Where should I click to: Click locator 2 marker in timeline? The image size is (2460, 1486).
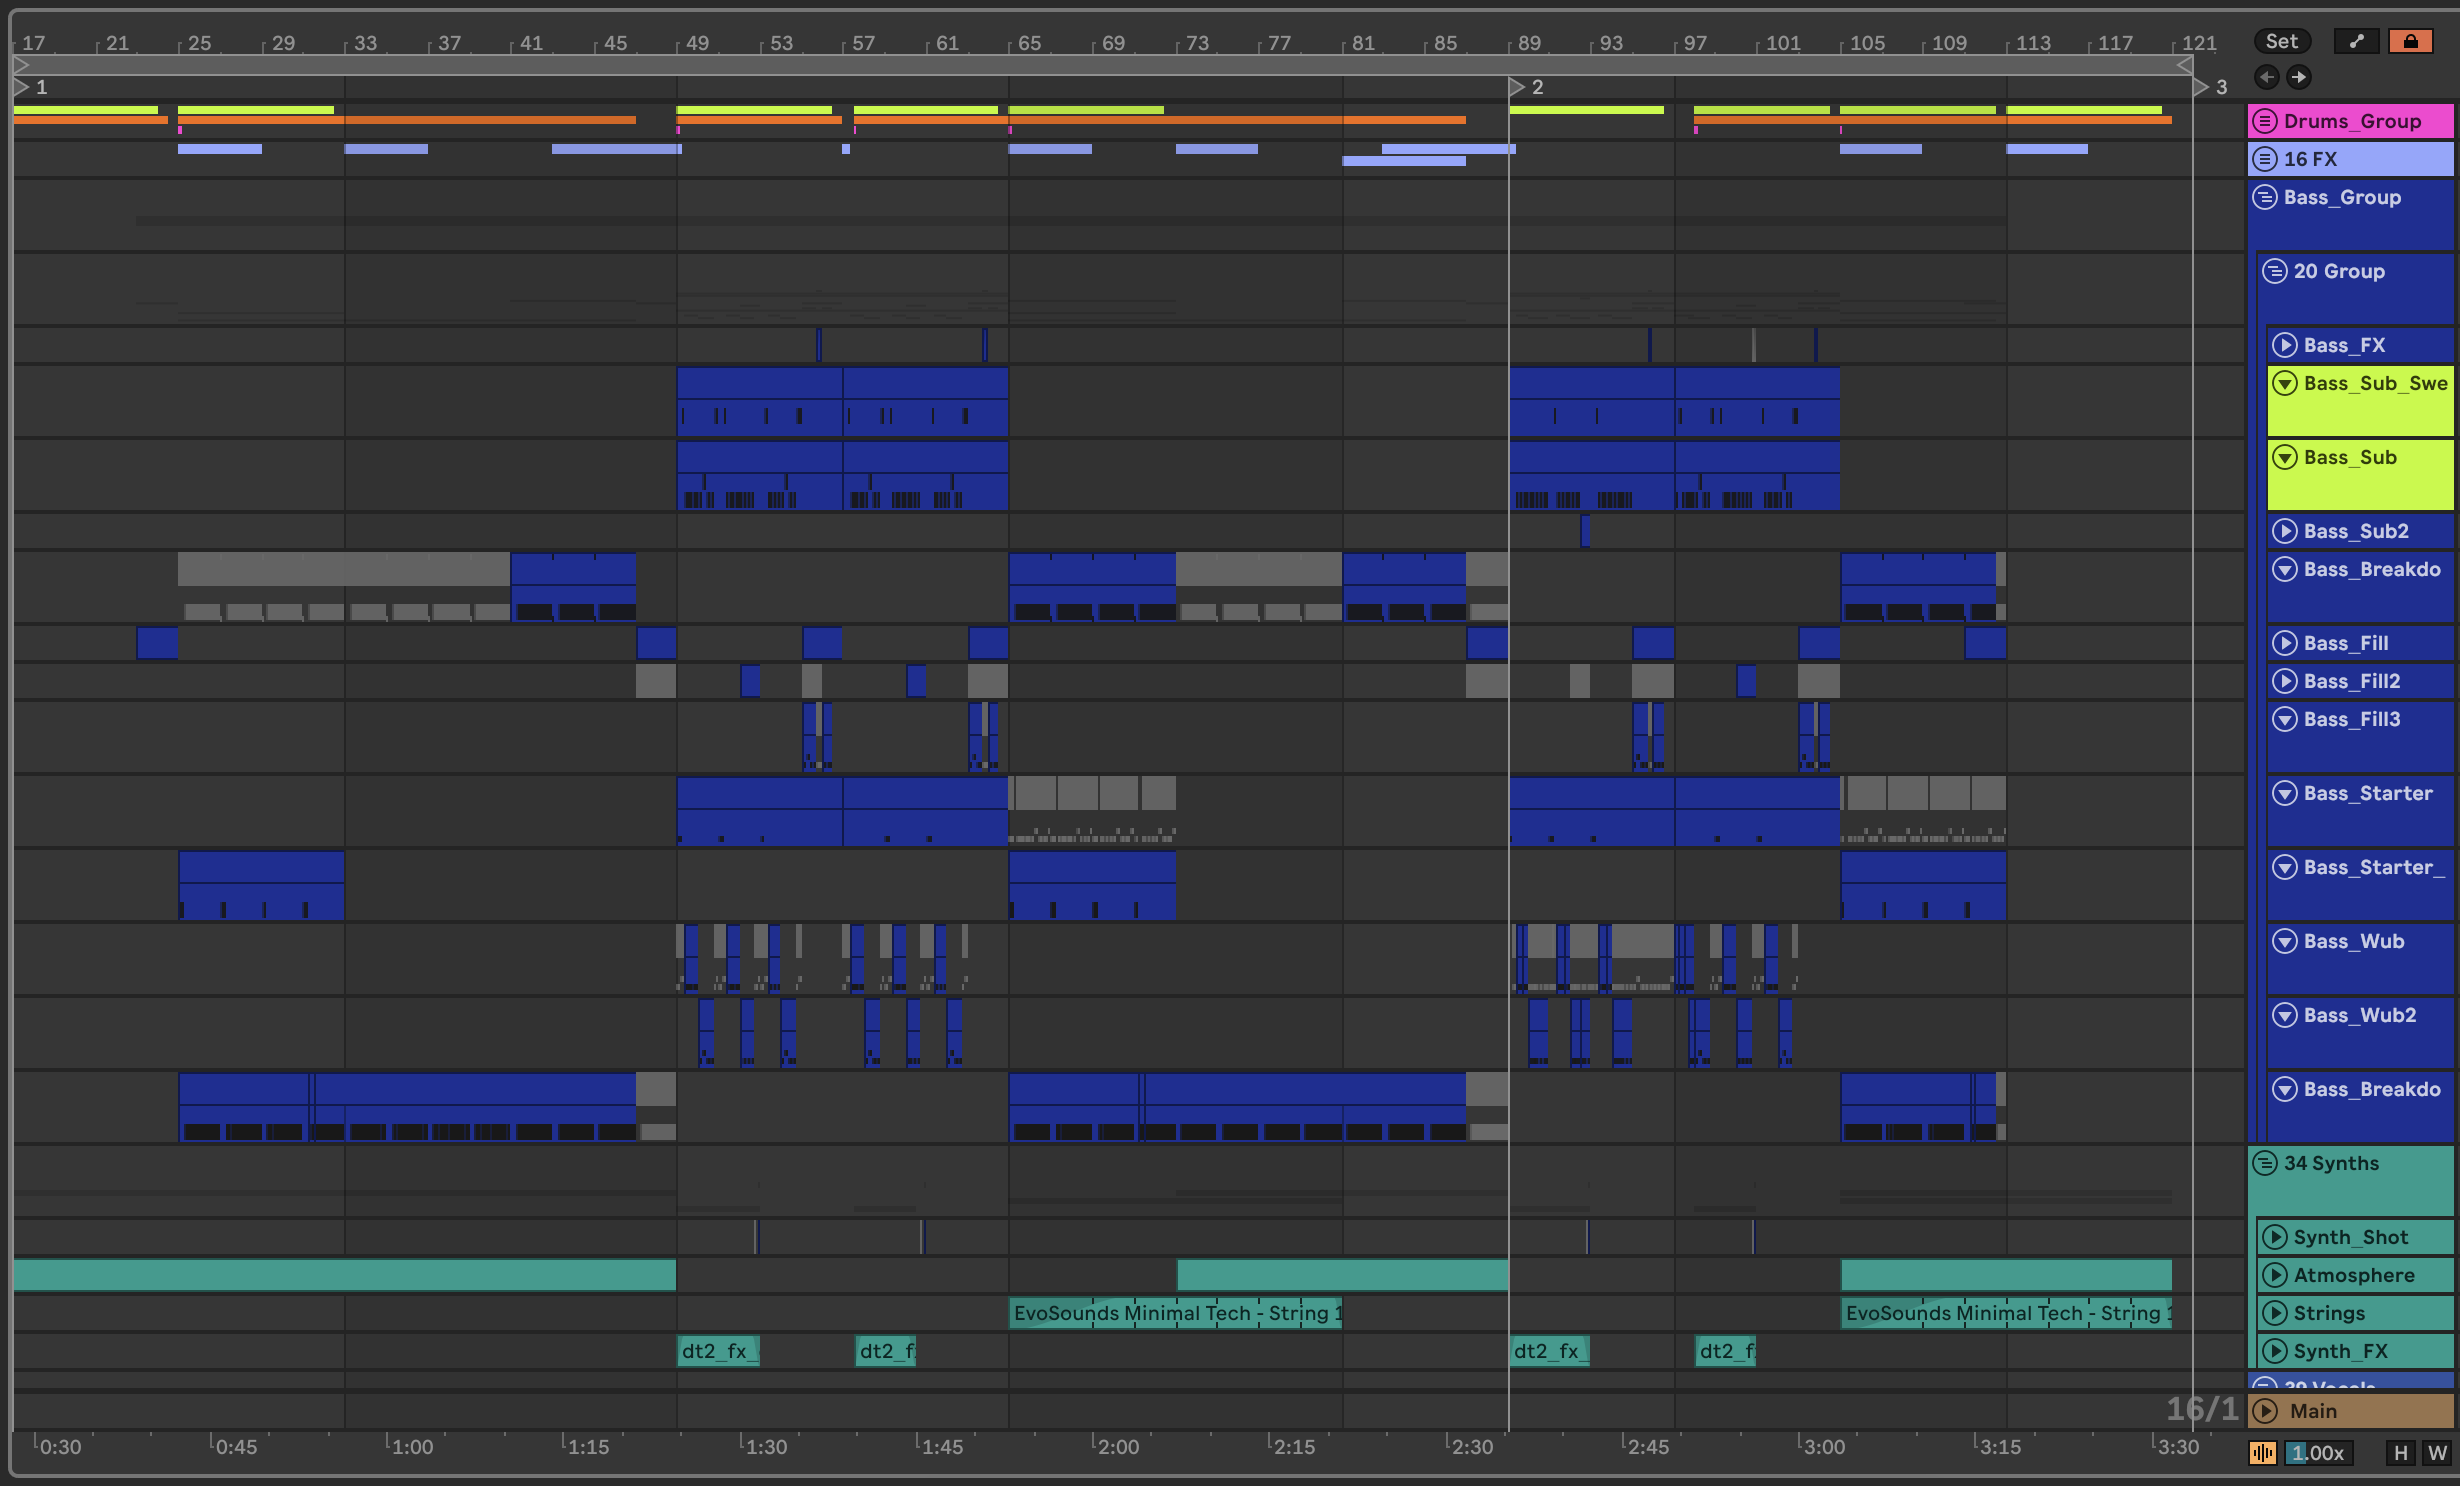1517,87
